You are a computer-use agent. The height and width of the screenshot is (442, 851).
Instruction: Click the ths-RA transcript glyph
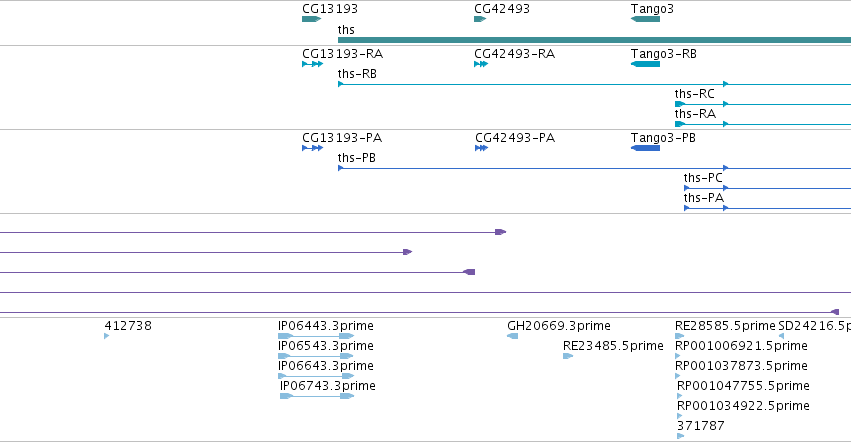[x=763, y=124]
